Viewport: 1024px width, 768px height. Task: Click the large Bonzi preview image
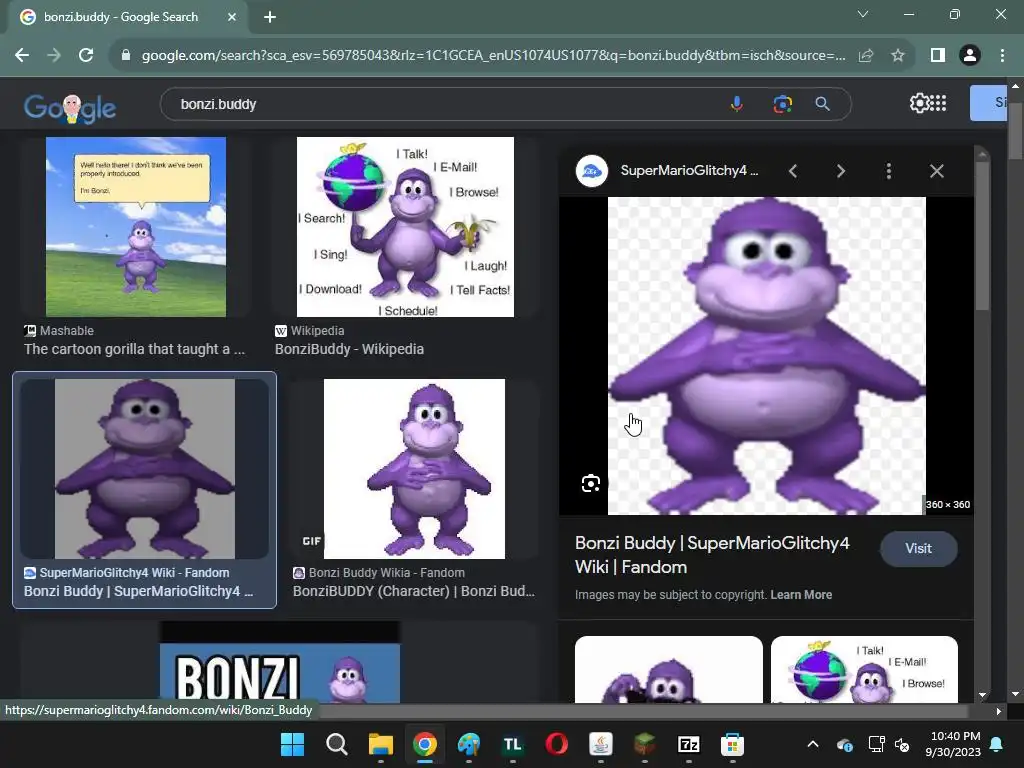766,356
